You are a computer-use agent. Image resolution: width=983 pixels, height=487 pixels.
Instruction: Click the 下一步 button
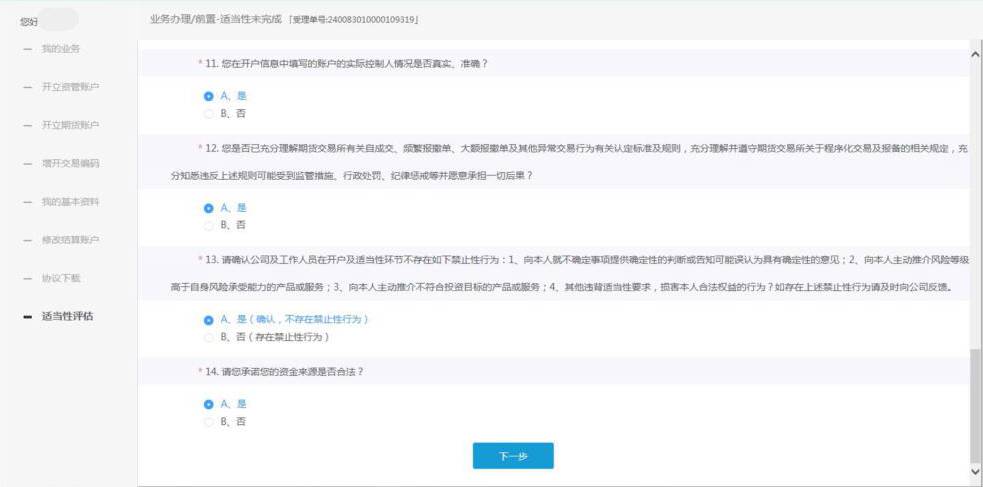coord(512,456)
